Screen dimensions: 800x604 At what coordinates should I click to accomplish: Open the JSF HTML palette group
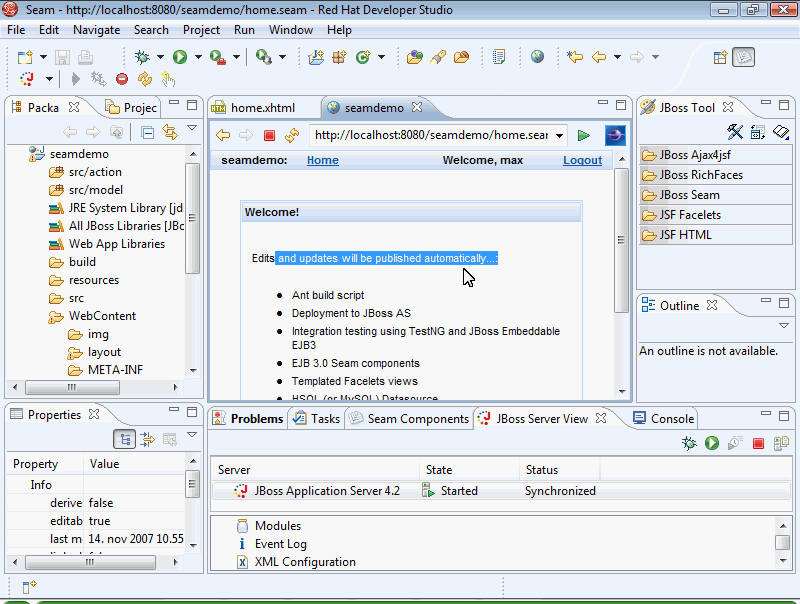click(x=715, y=235)
